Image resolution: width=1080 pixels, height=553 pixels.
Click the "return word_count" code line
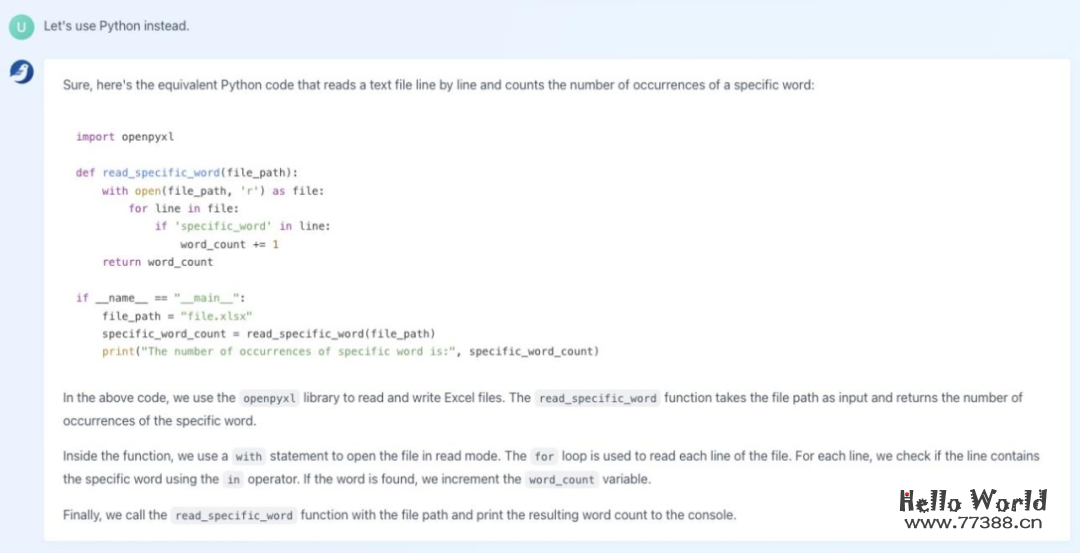157,263
